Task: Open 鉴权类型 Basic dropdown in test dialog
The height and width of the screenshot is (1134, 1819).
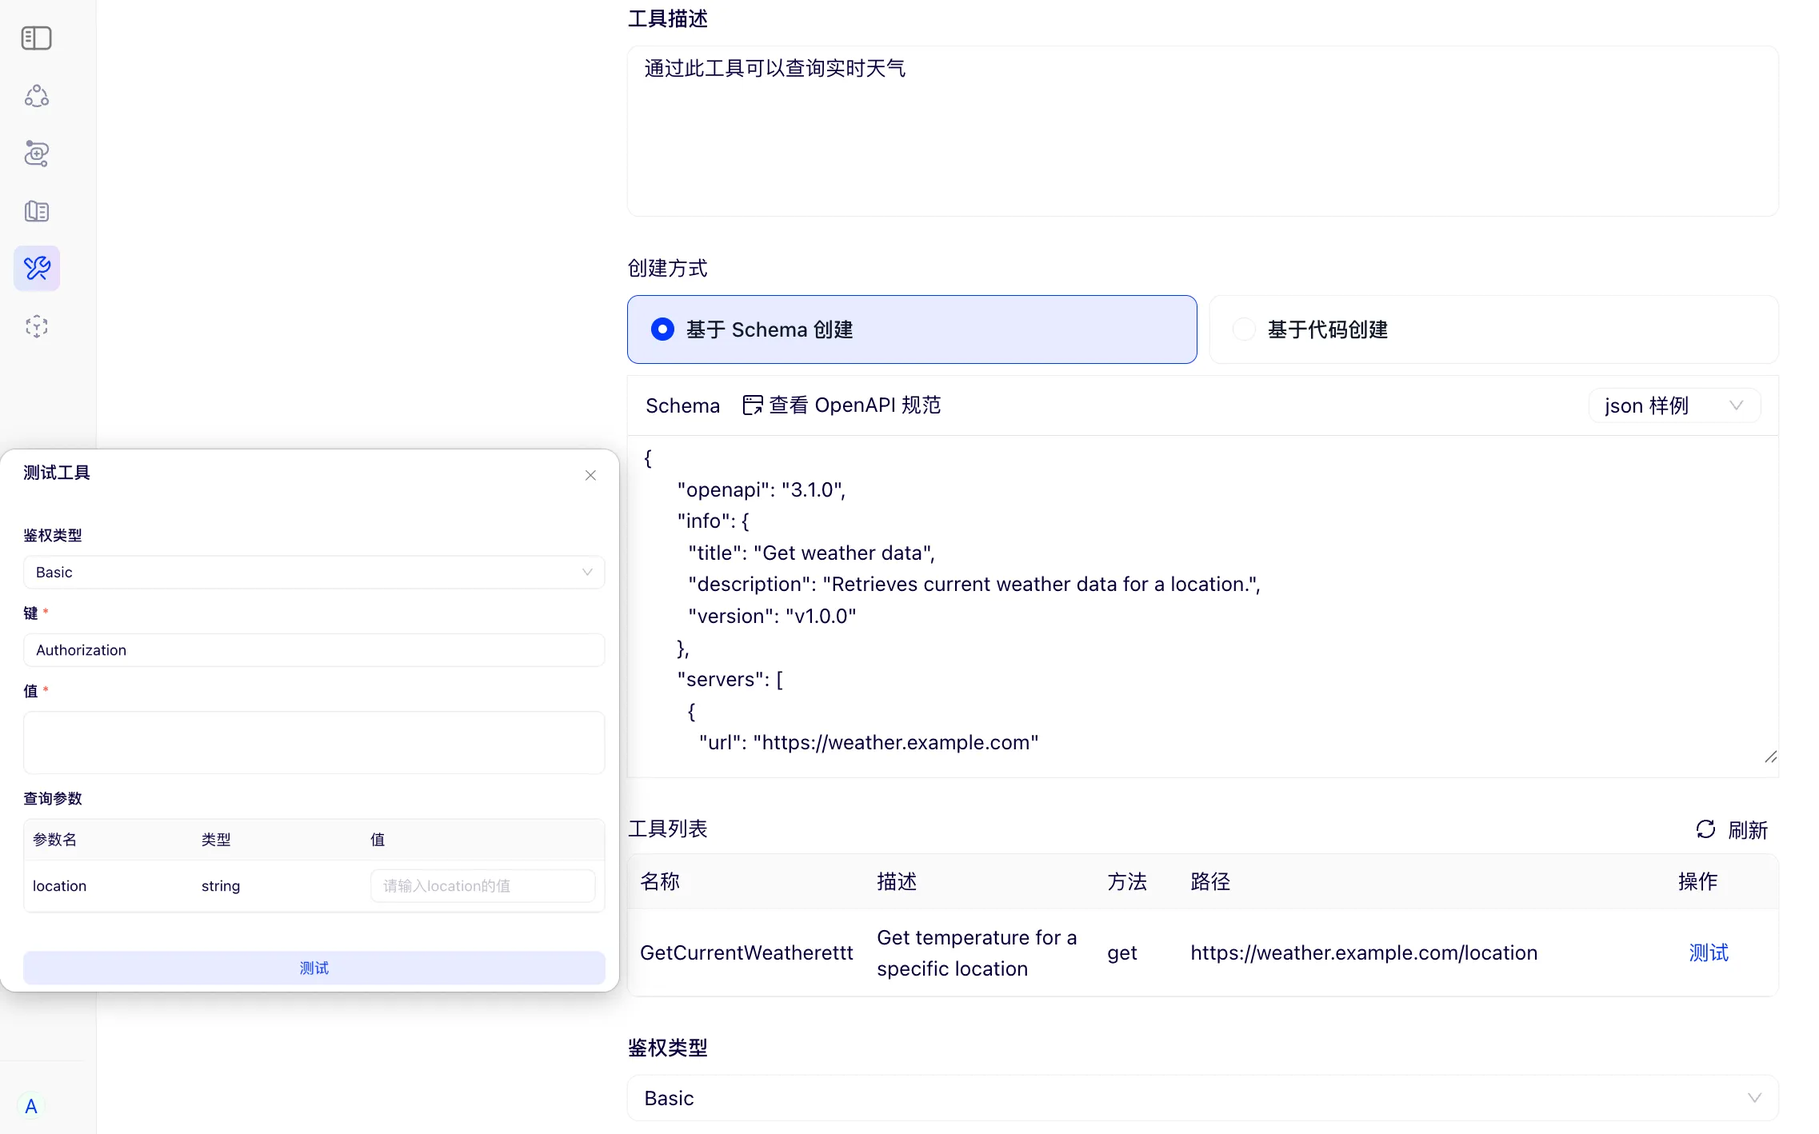Action: [313, 572]
